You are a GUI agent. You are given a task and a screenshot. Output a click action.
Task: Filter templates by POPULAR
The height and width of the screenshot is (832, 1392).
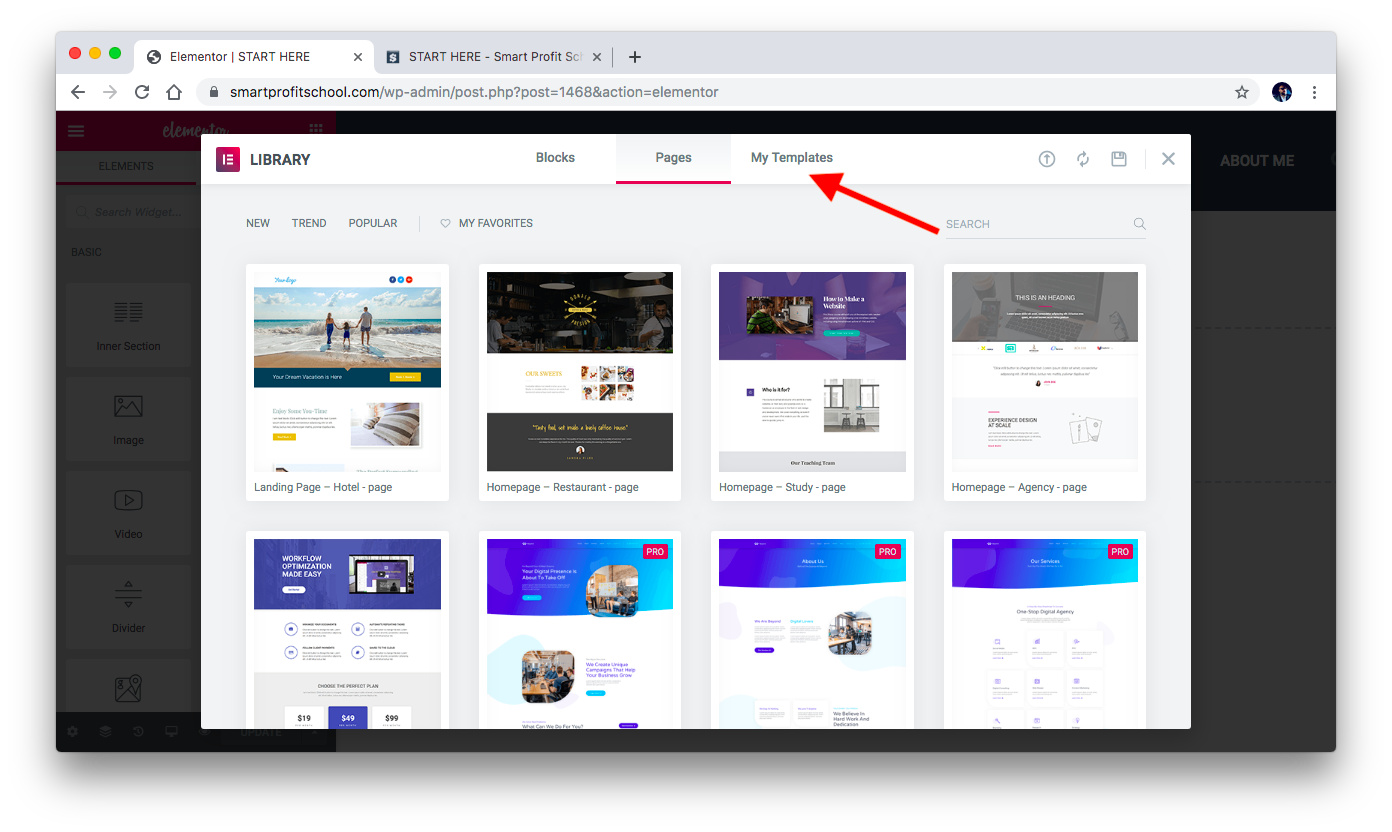(x=373, y=223)
